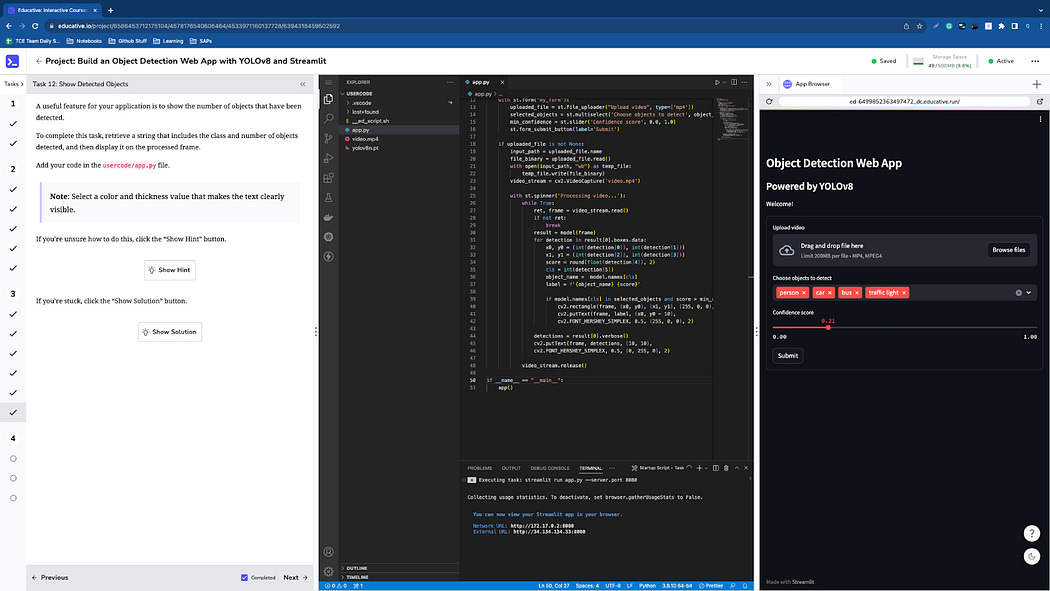Open the status bar notifications bell
The height and width of the screenshot is (591, 1050).
click(745, 586)
